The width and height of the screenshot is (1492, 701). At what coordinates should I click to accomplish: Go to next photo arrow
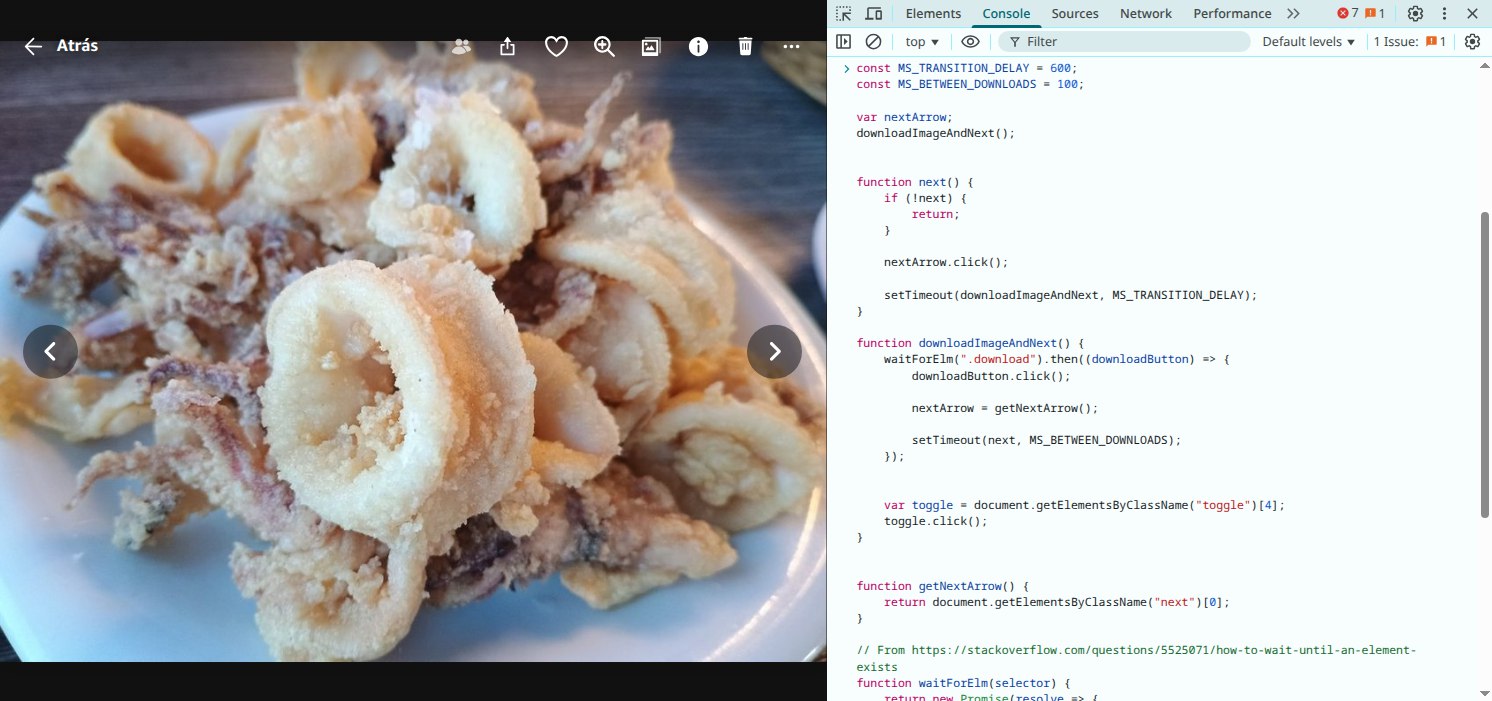(x=774, y=351)
